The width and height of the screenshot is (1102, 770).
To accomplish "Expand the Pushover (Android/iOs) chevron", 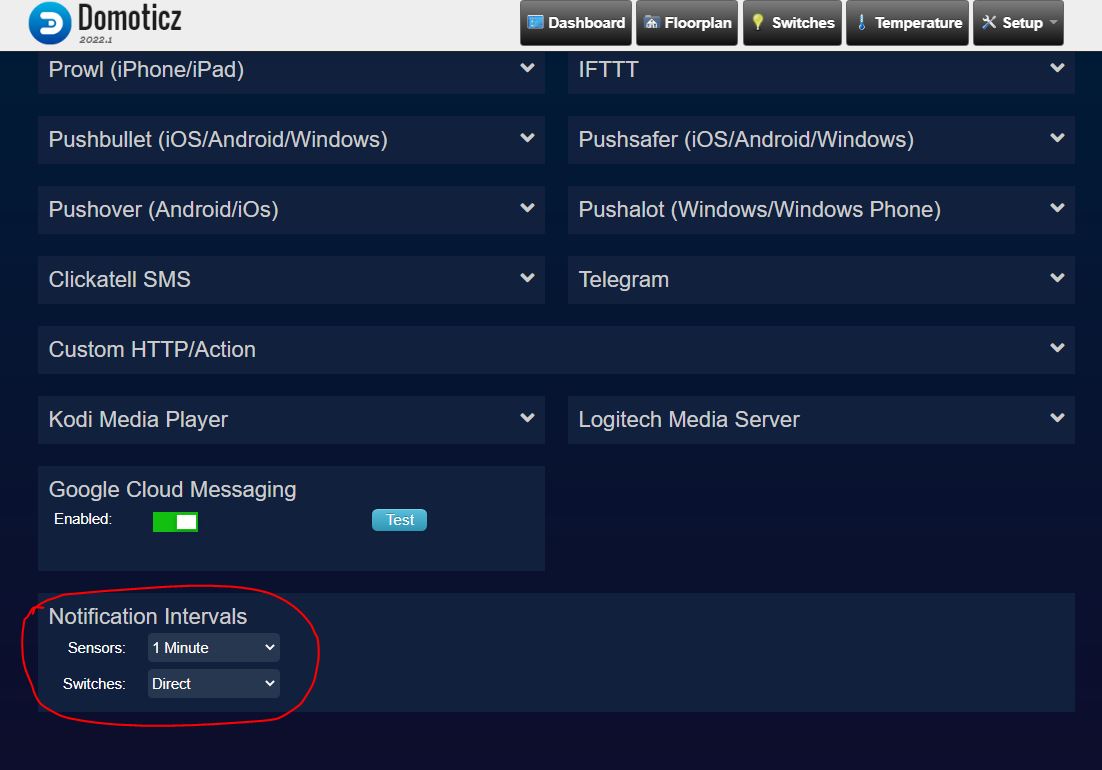I will (x=527, y=208).
